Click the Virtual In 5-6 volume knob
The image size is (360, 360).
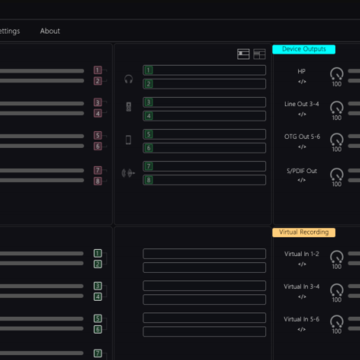point(337,321)
